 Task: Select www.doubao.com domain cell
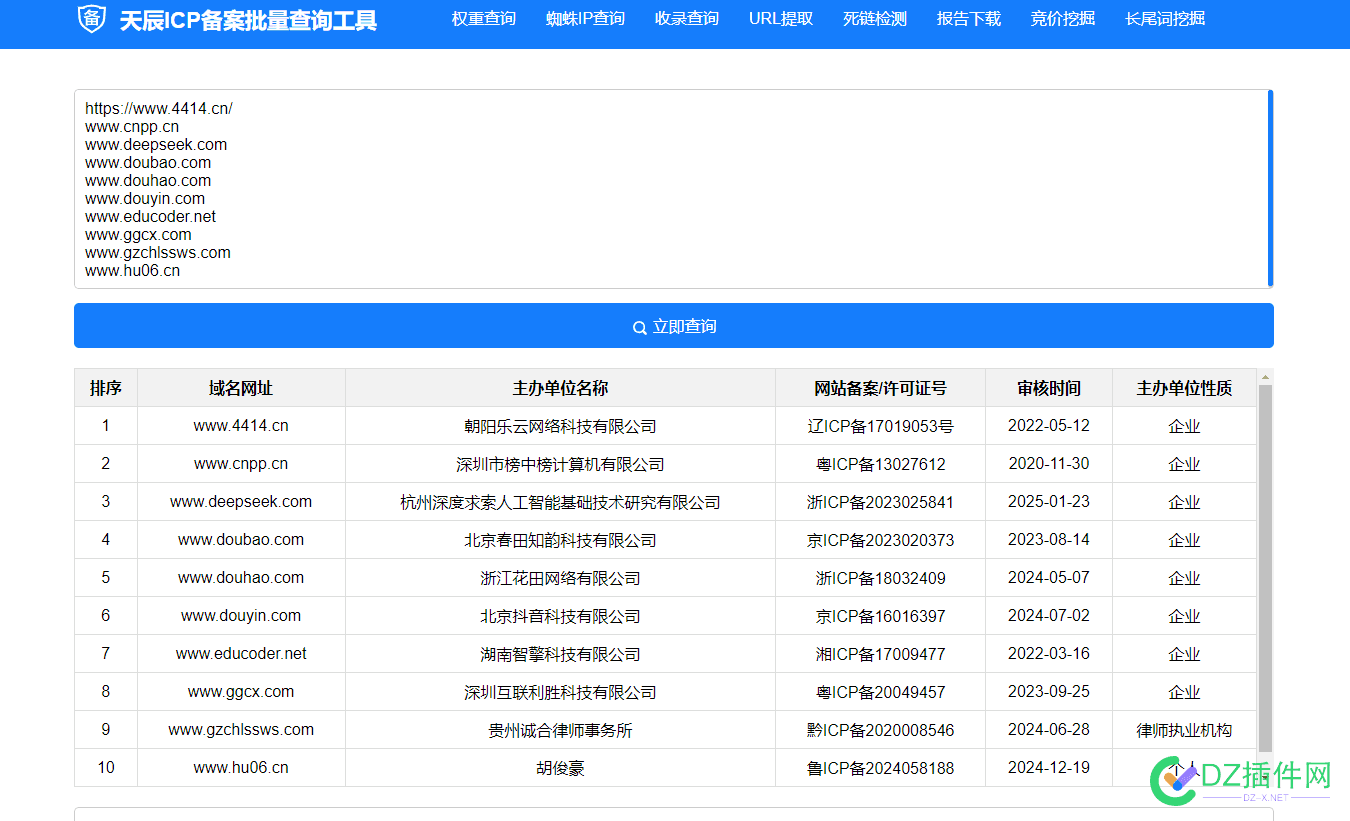click(241, 540)
